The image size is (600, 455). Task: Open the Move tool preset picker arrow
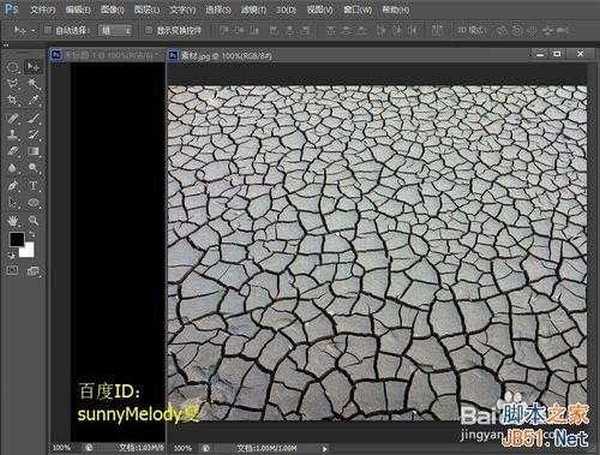click(x=33, y=31)
